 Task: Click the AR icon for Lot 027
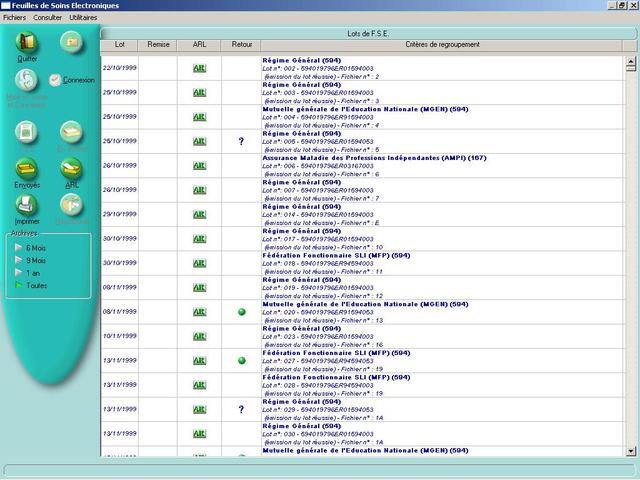[x=200, y=360]
